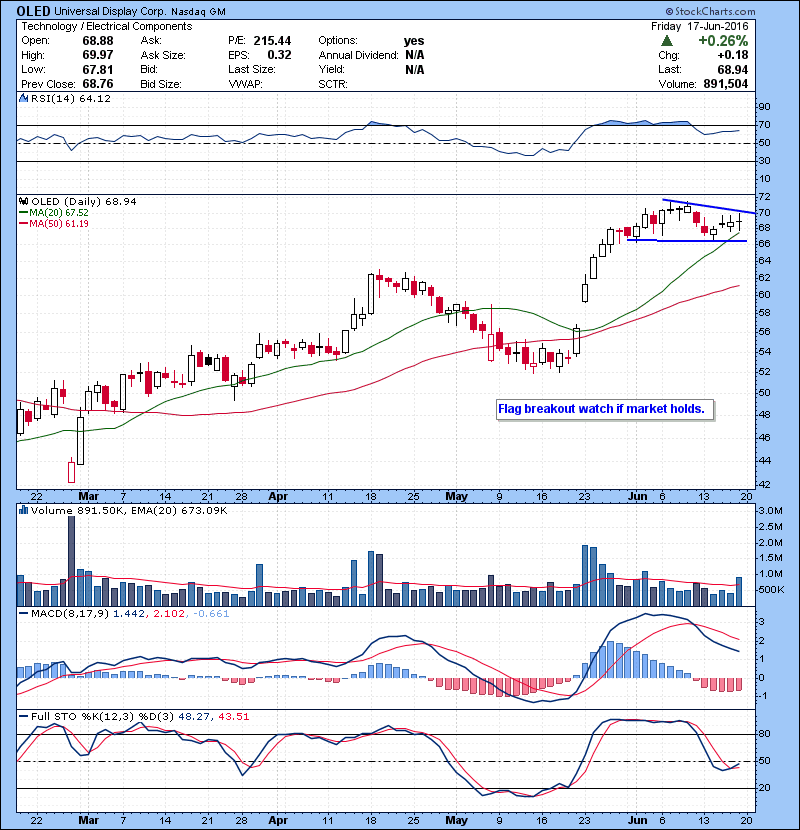Click the 'MACD(8,17,9)' indicator label

click(x=70, y=614)
